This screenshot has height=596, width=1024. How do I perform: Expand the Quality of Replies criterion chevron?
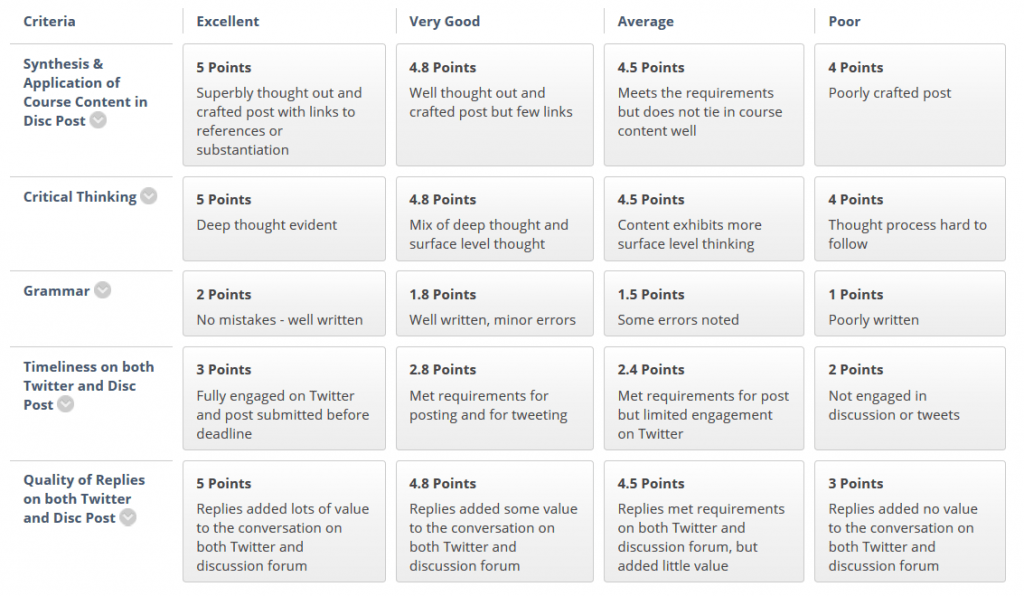pyautogui.click(x=127, y=518)
